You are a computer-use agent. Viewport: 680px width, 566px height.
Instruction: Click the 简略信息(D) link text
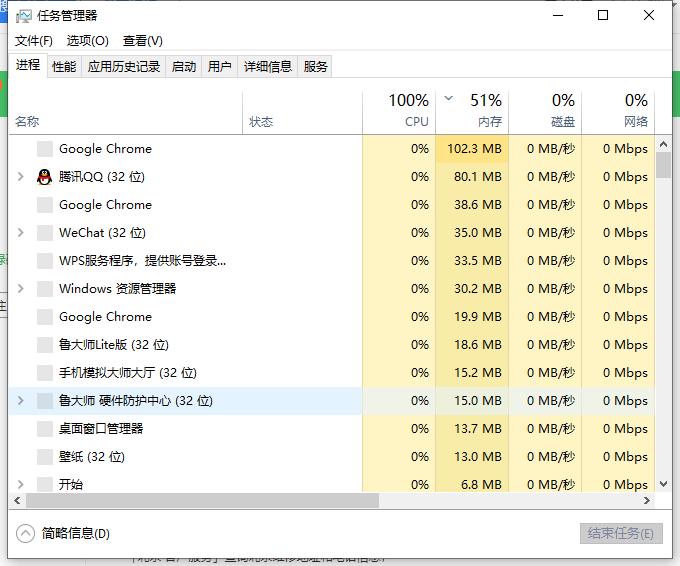click(x=76, y=533)
